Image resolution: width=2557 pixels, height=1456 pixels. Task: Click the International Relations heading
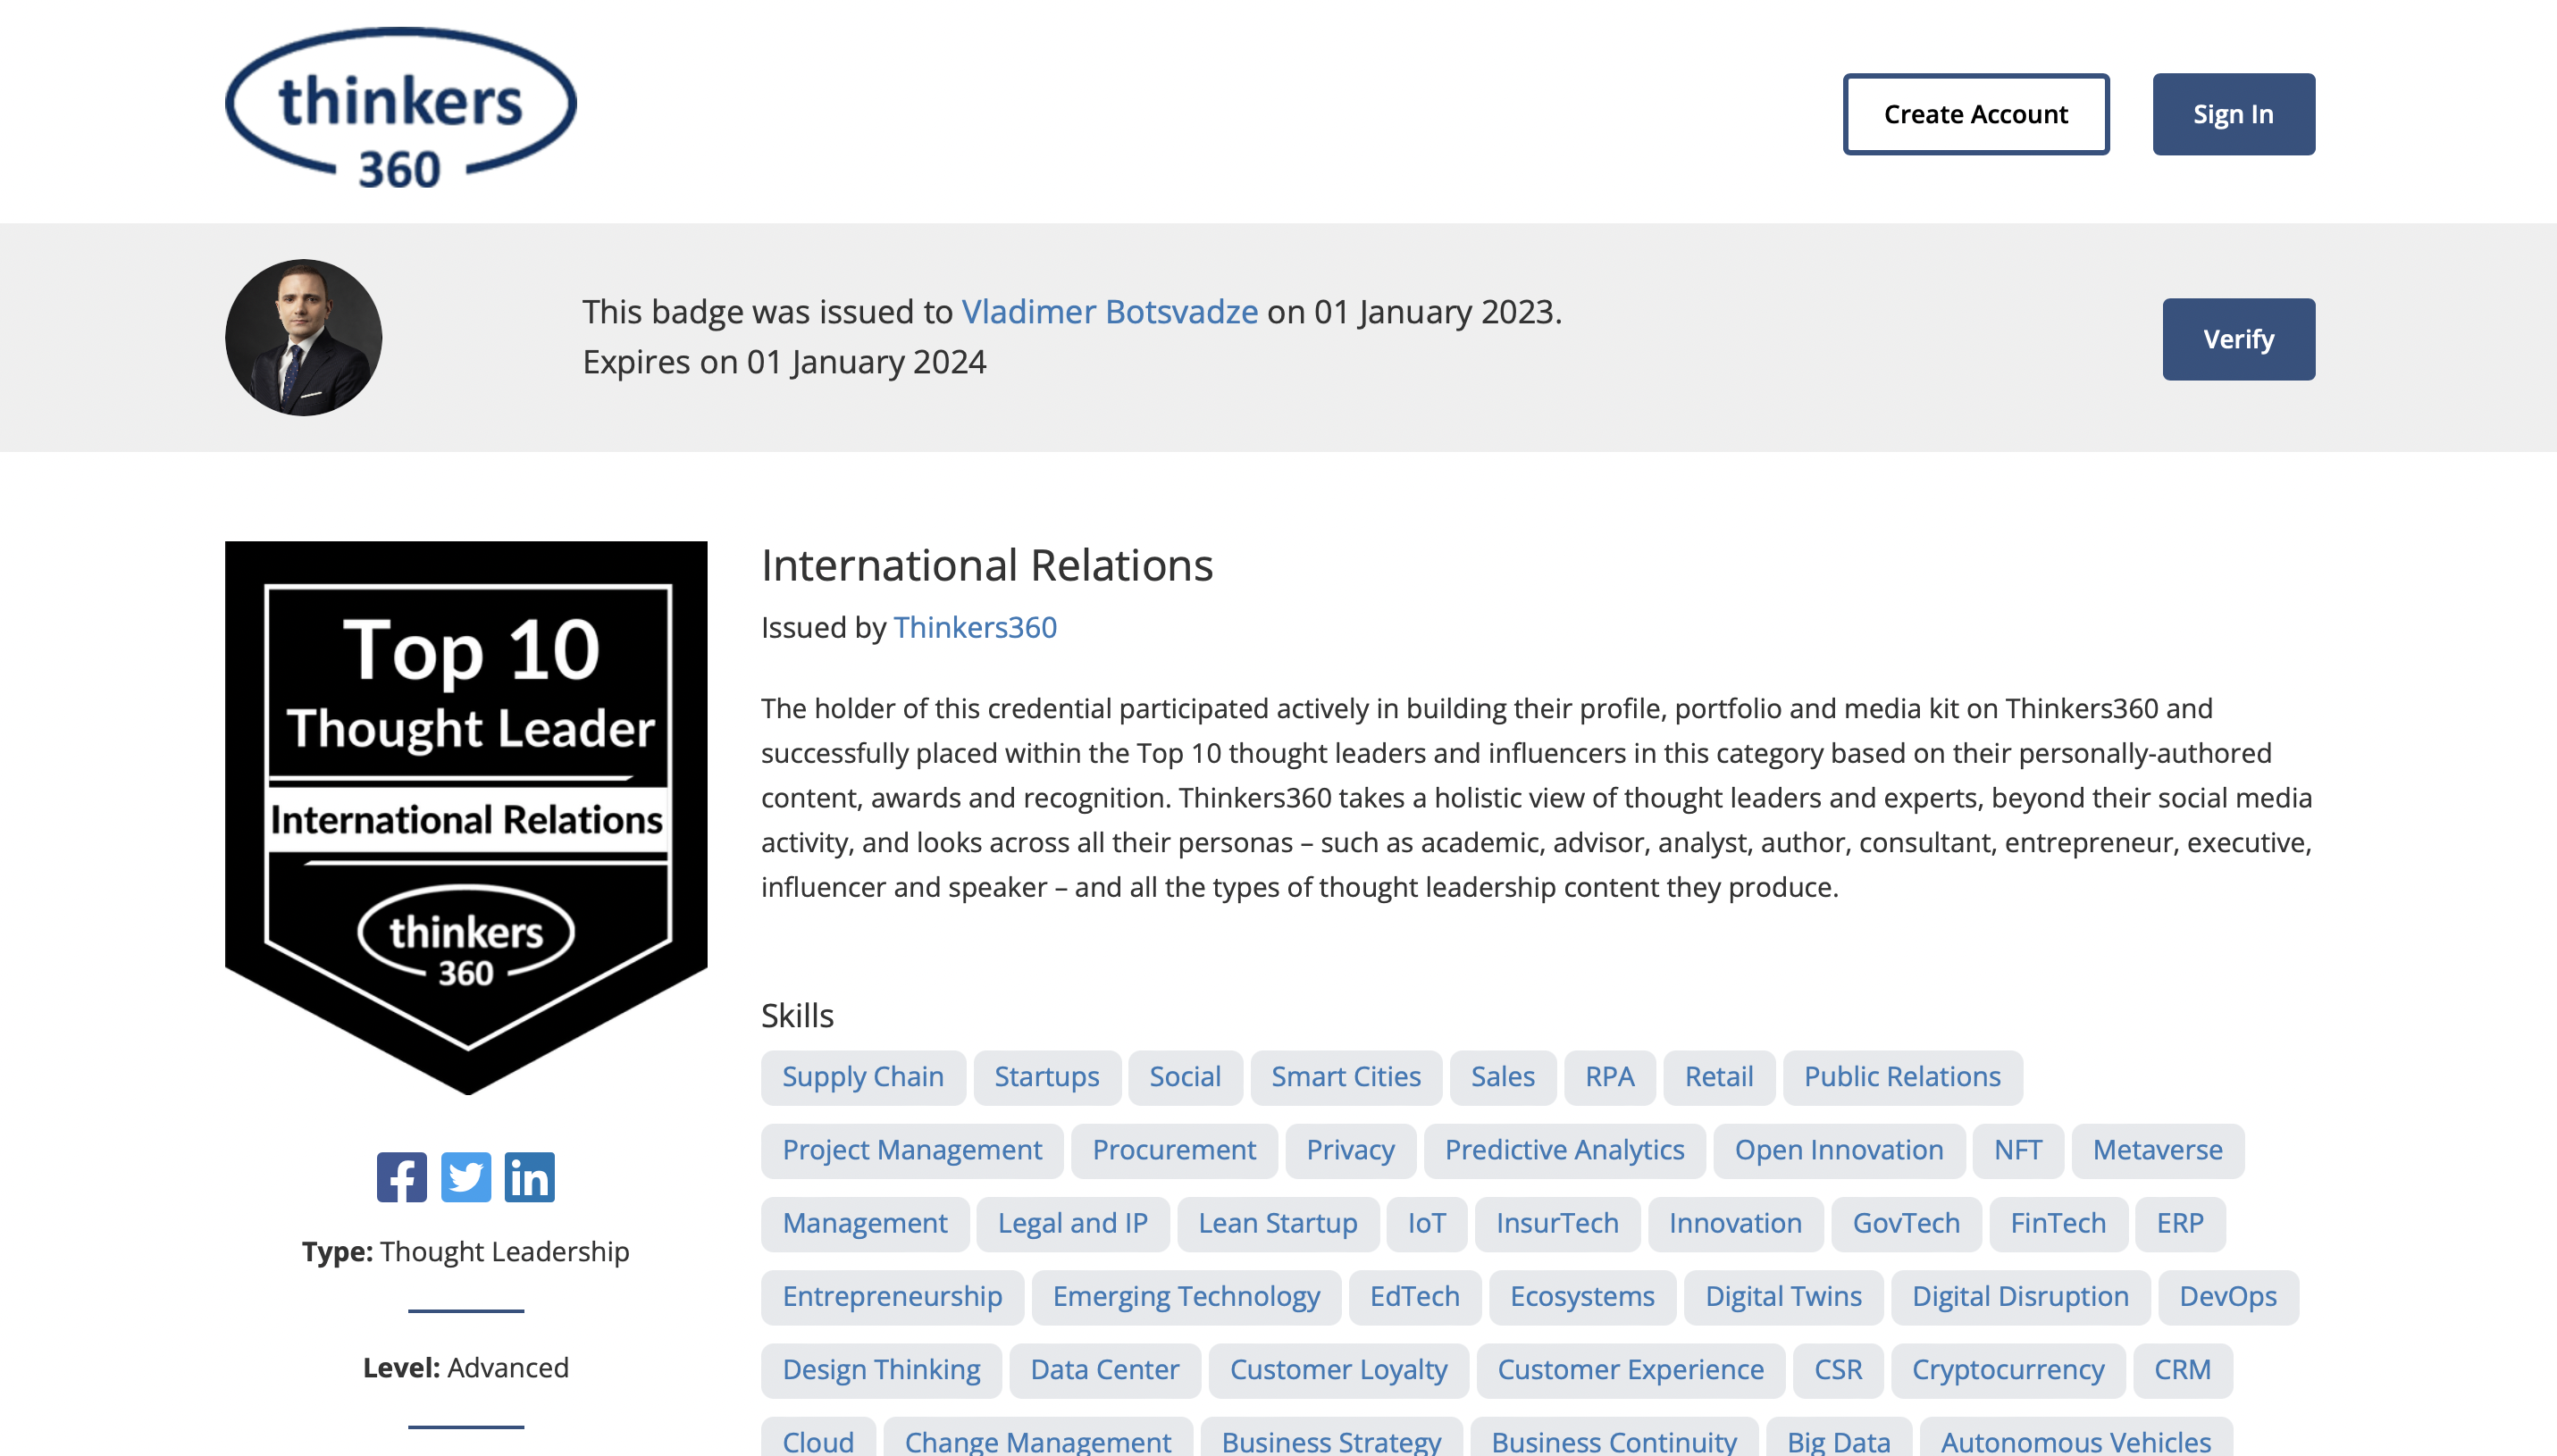pos(987,565)
